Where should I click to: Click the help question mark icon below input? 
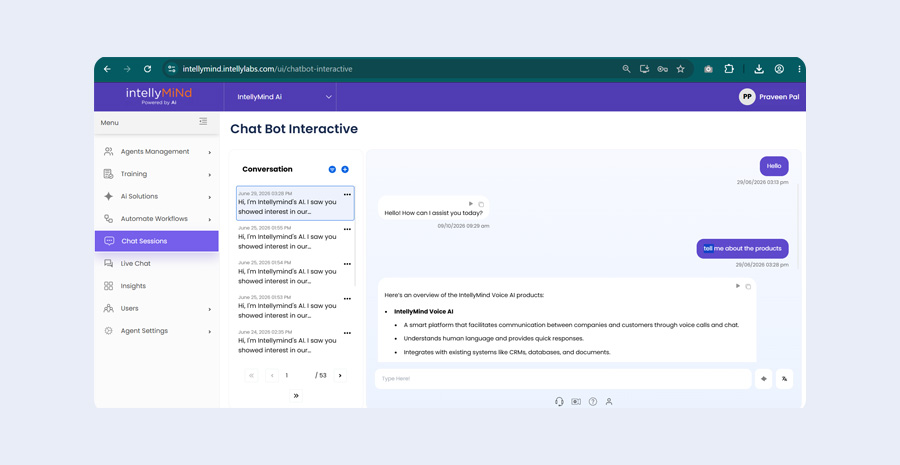[592, 402]
